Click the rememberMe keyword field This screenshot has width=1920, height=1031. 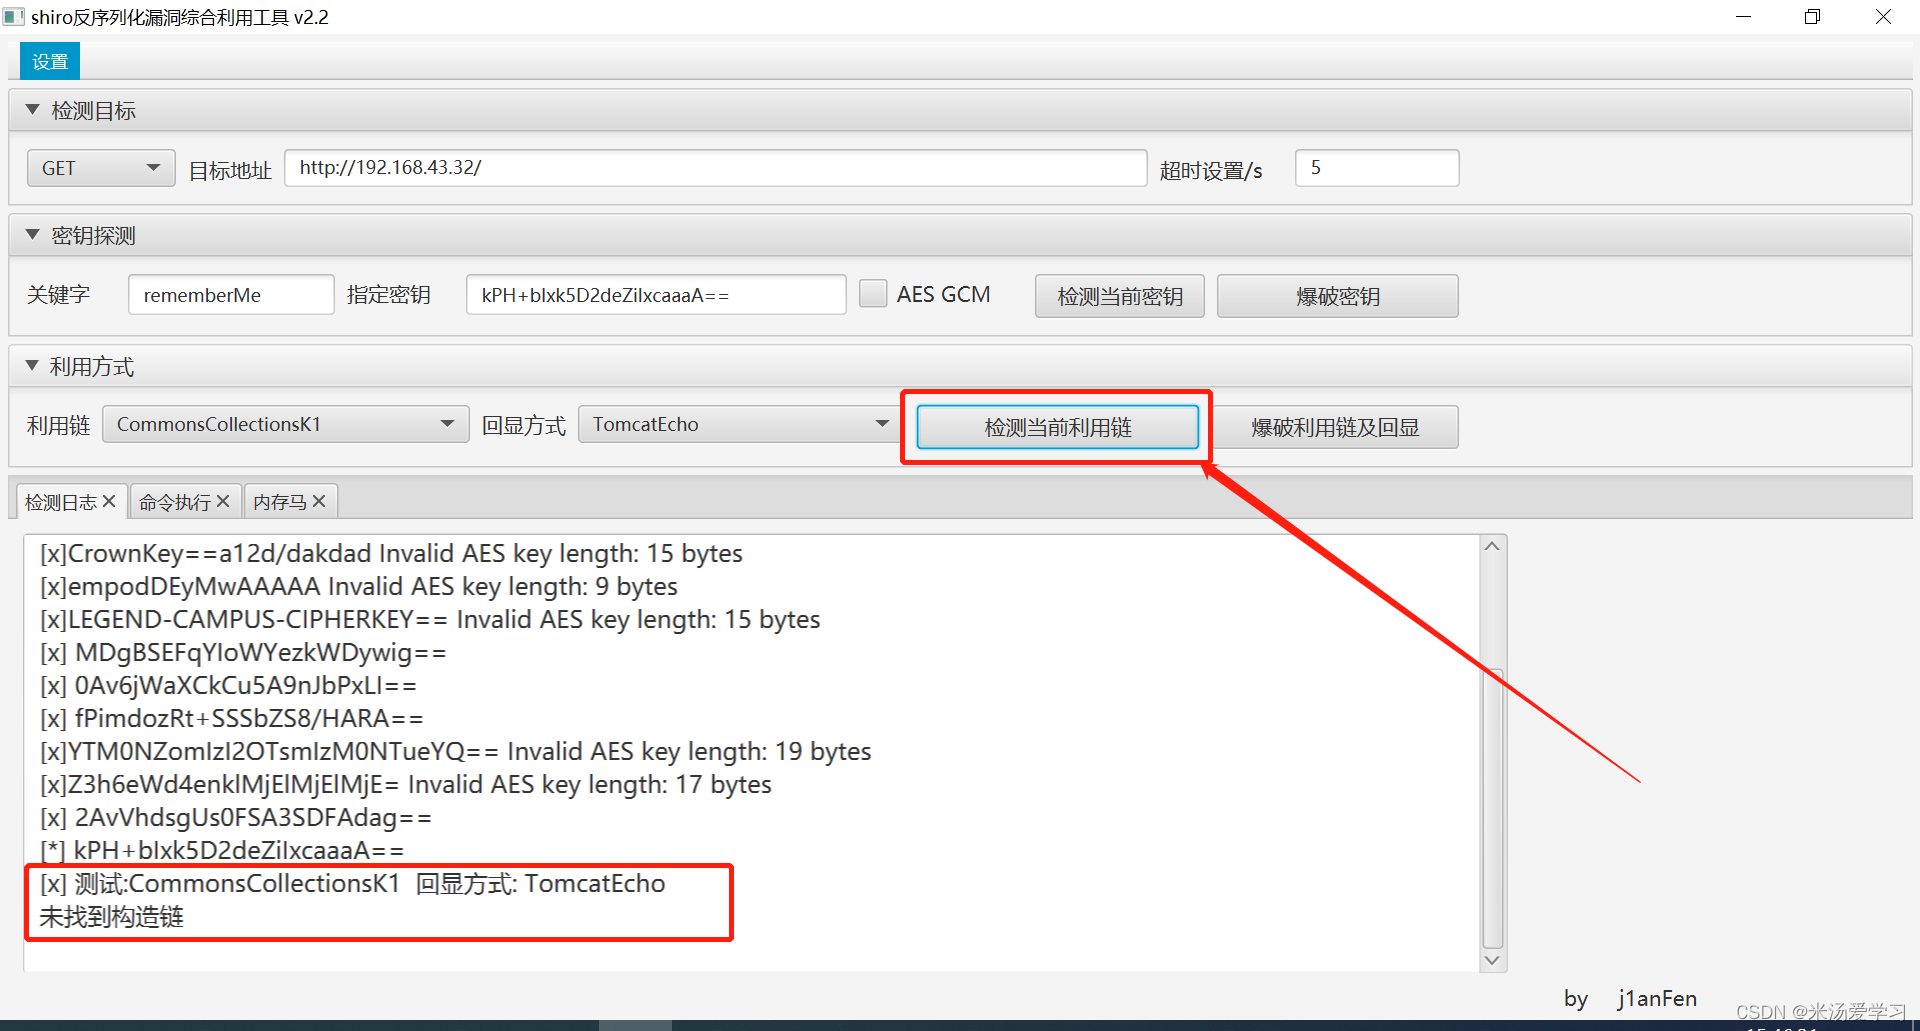[x=231, y=295]
